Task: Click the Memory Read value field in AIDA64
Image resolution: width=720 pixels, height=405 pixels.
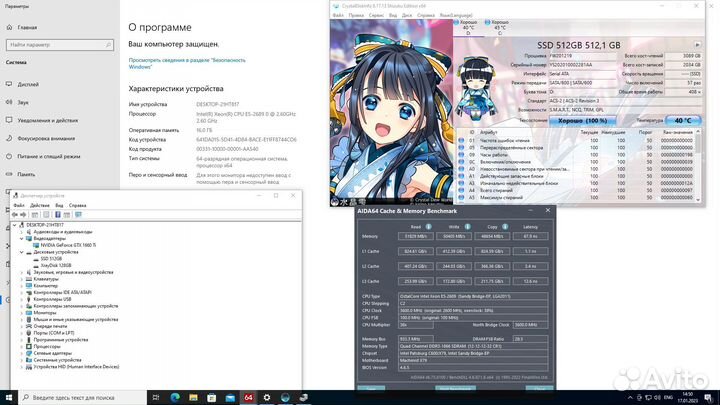Action: point(416,236)
